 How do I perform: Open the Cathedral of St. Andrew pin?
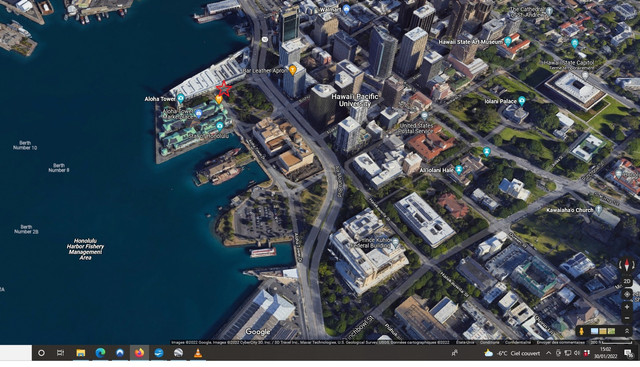(x=549, y=11)
